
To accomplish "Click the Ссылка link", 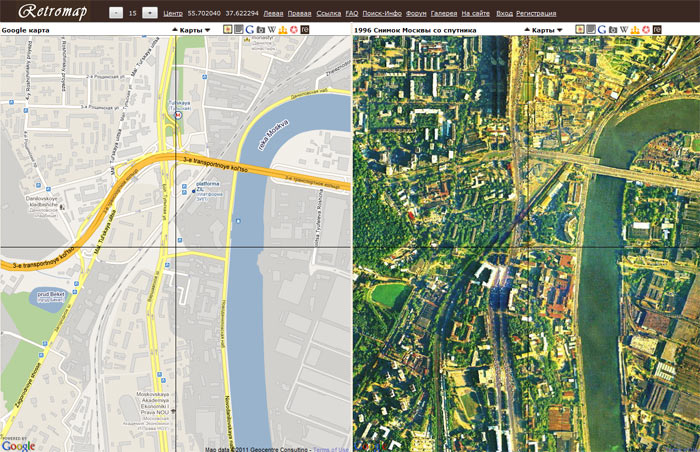I will coord(329,13).
